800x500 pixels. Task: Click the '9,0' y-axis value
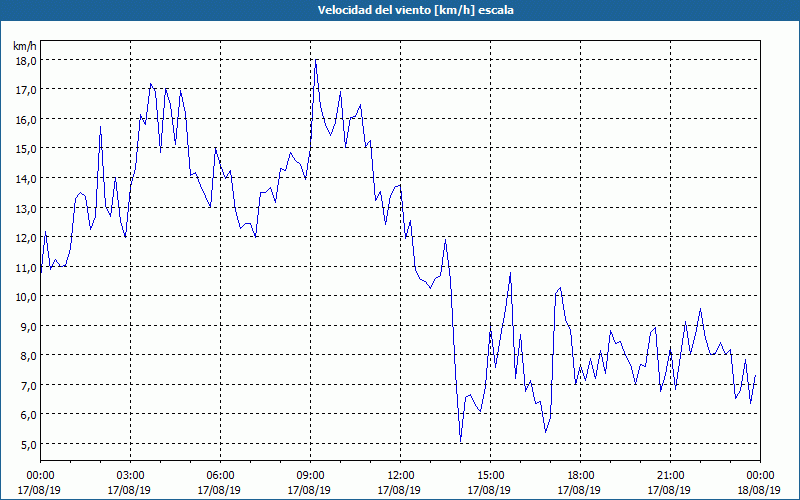click(x=29, y=327)
